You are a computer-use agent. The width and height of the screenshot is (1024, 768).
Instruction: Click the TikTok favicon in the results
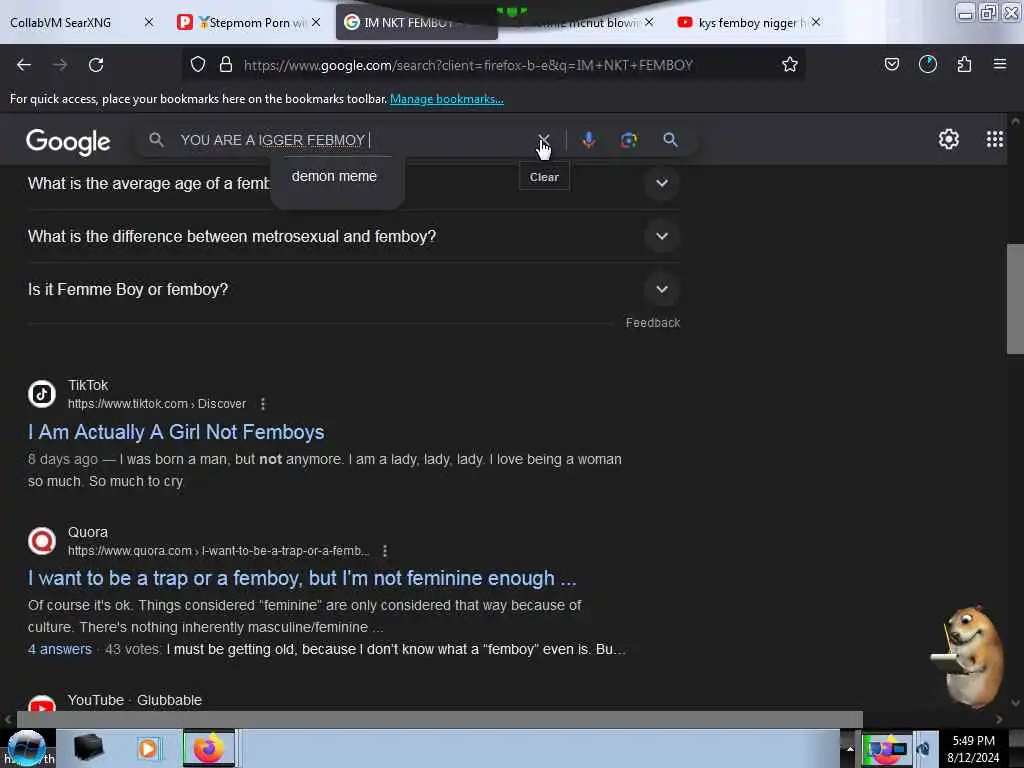click(42, 394)
